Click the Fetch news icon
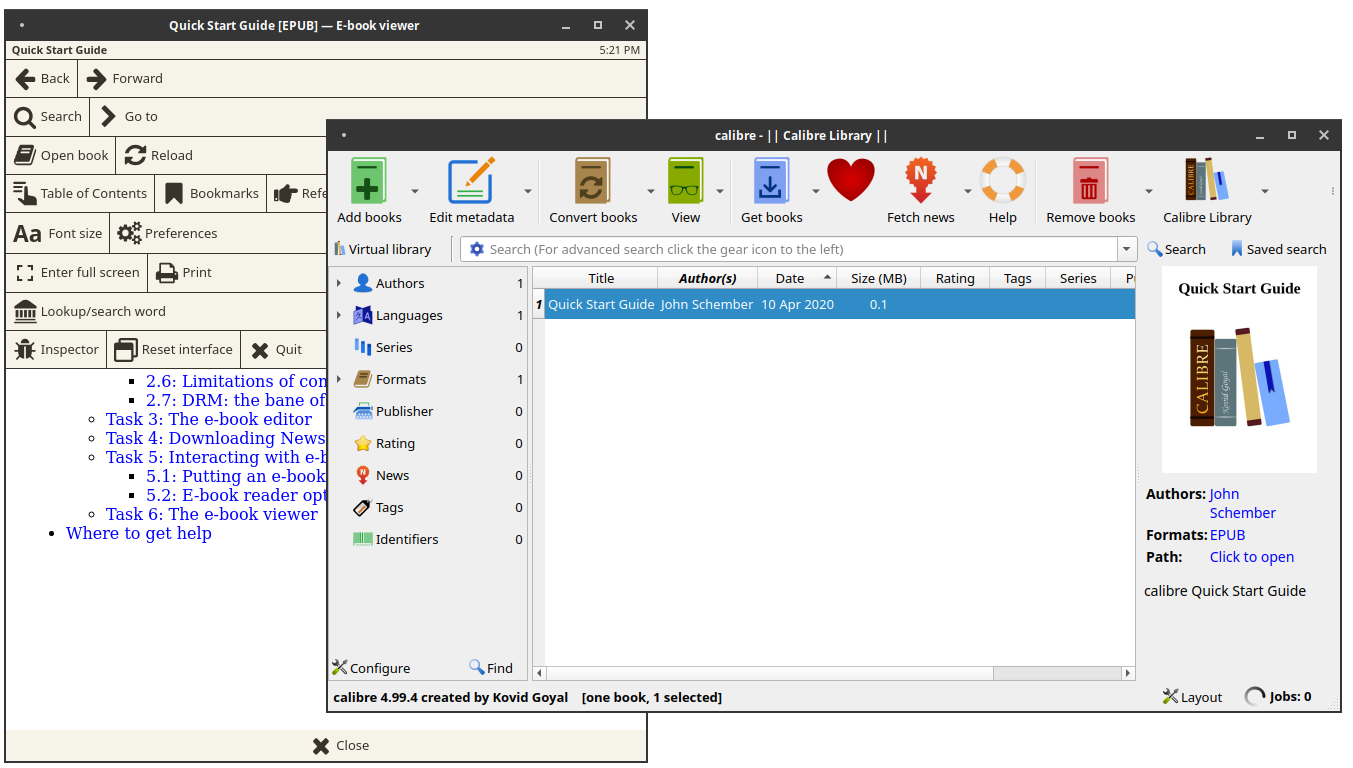This screenshot has width=1353, height=768. (x=920, y=182)
